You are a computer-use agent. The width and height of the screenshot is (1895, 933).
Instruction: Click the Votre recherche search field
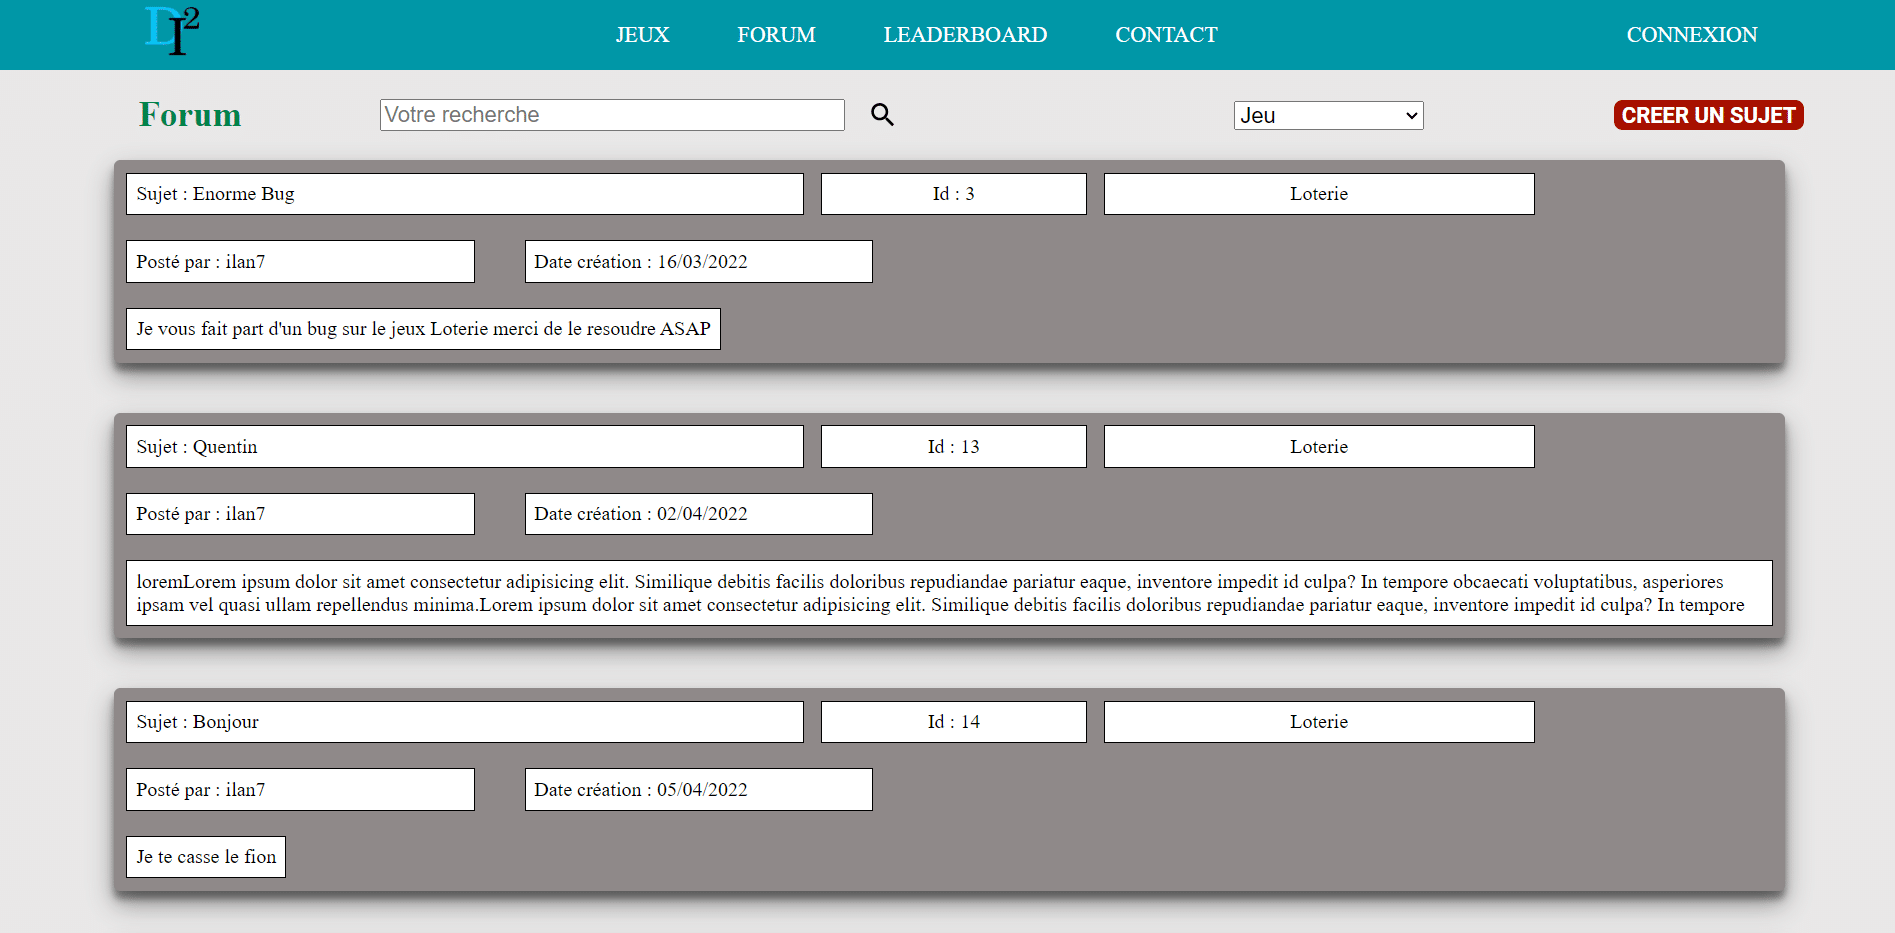[612, 114]
